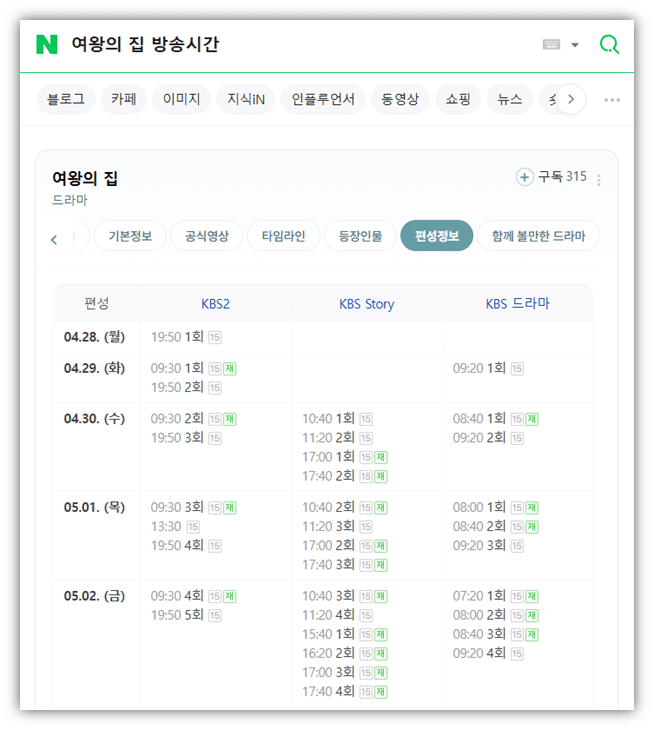The image size is (654, 730).
Task: Select the 카페 search tab
Action: point(123,99)
